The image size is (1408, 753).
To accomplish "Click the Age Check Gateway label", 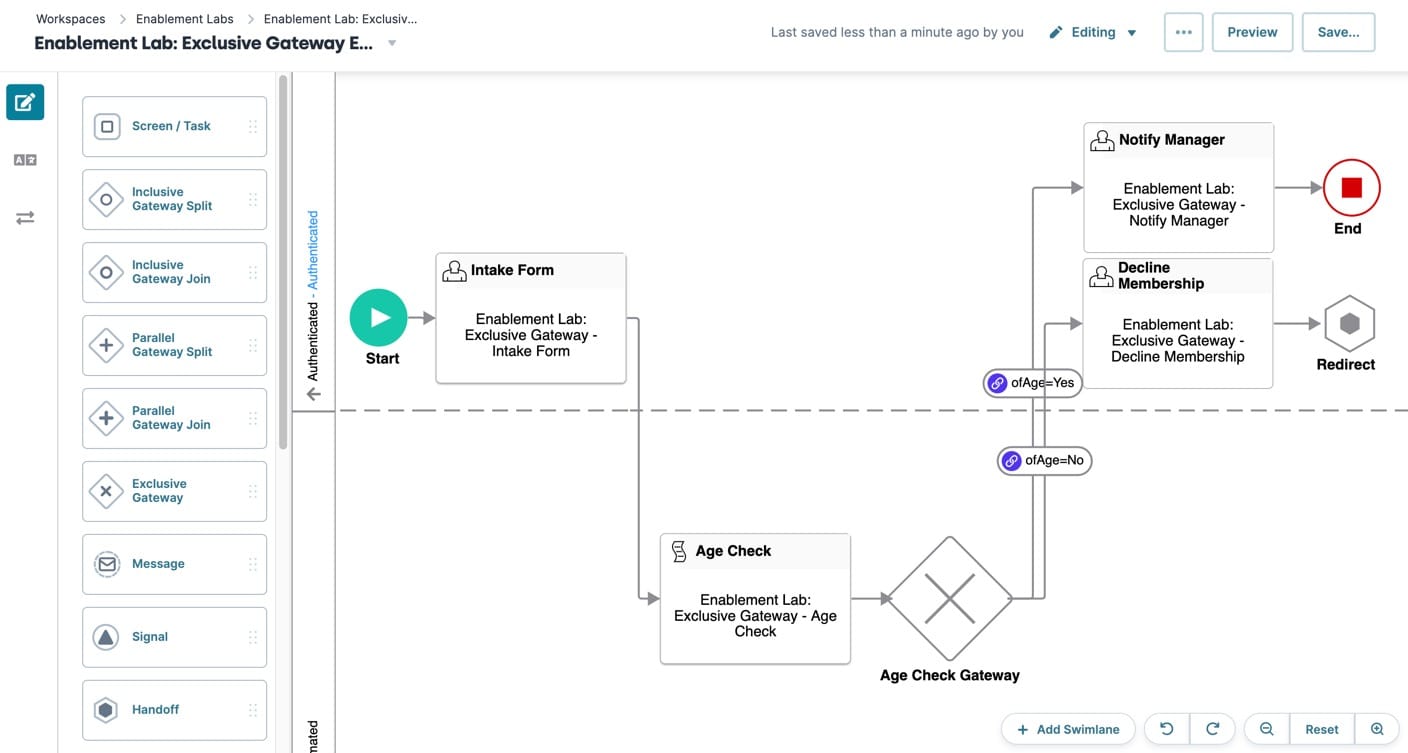I will coord(950,675).
